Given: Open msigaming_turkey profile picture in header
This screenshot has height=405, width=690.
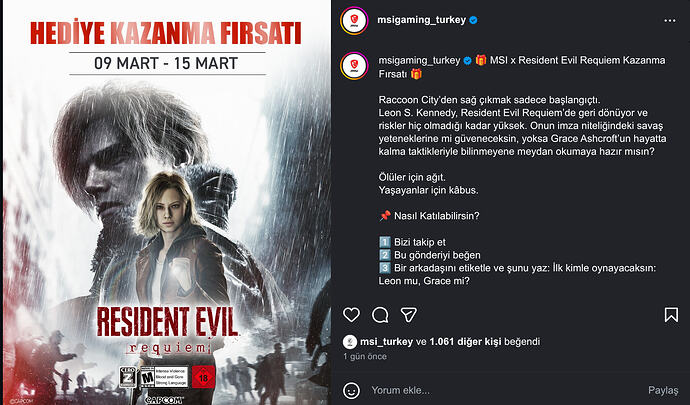Looking at the screenshot, I should [x=354, y=20].
